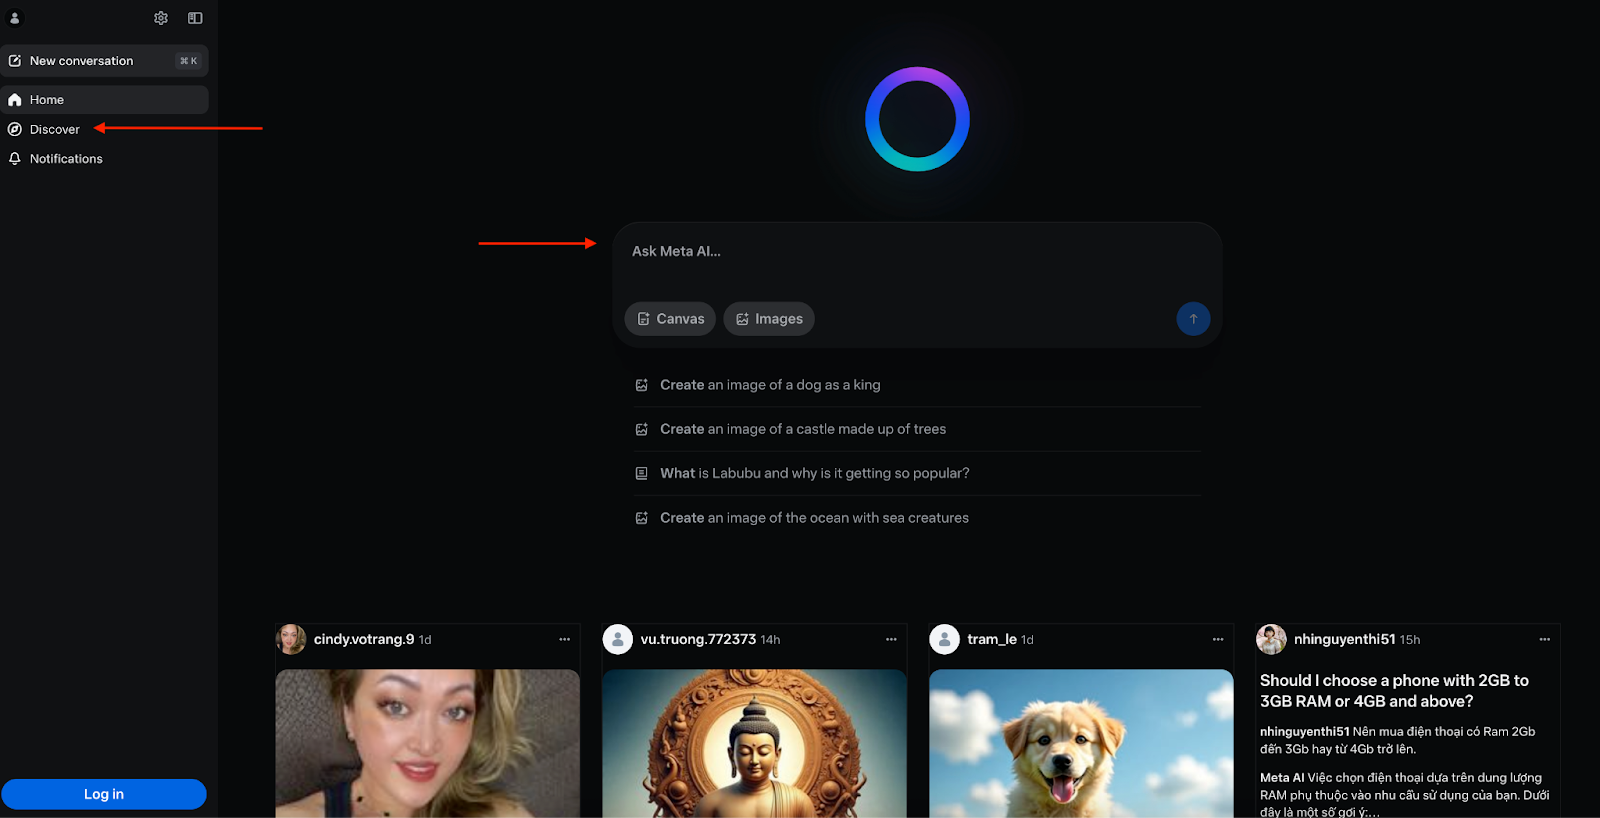Screen dimensions: 1600x818
Task: Start a New conversation
Action: click(x=104, y=61)
